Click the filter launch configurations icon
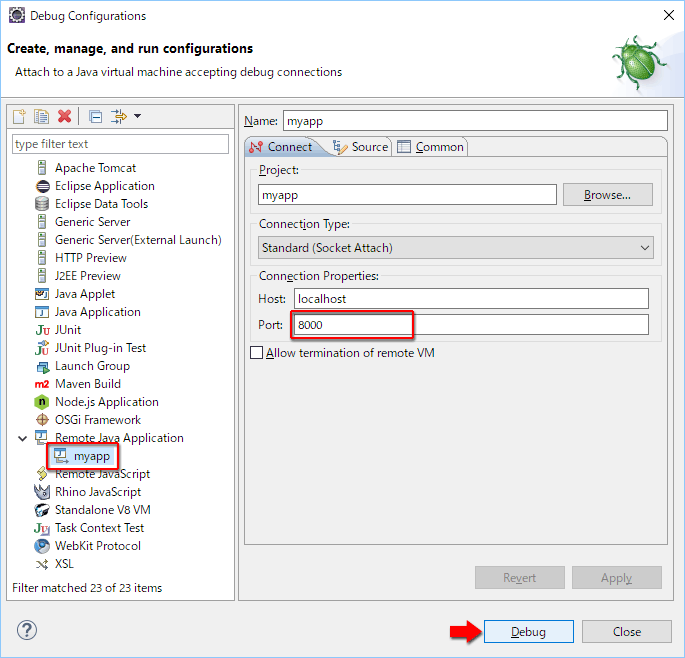Viewport: 685px width, 658px height. 118,116
